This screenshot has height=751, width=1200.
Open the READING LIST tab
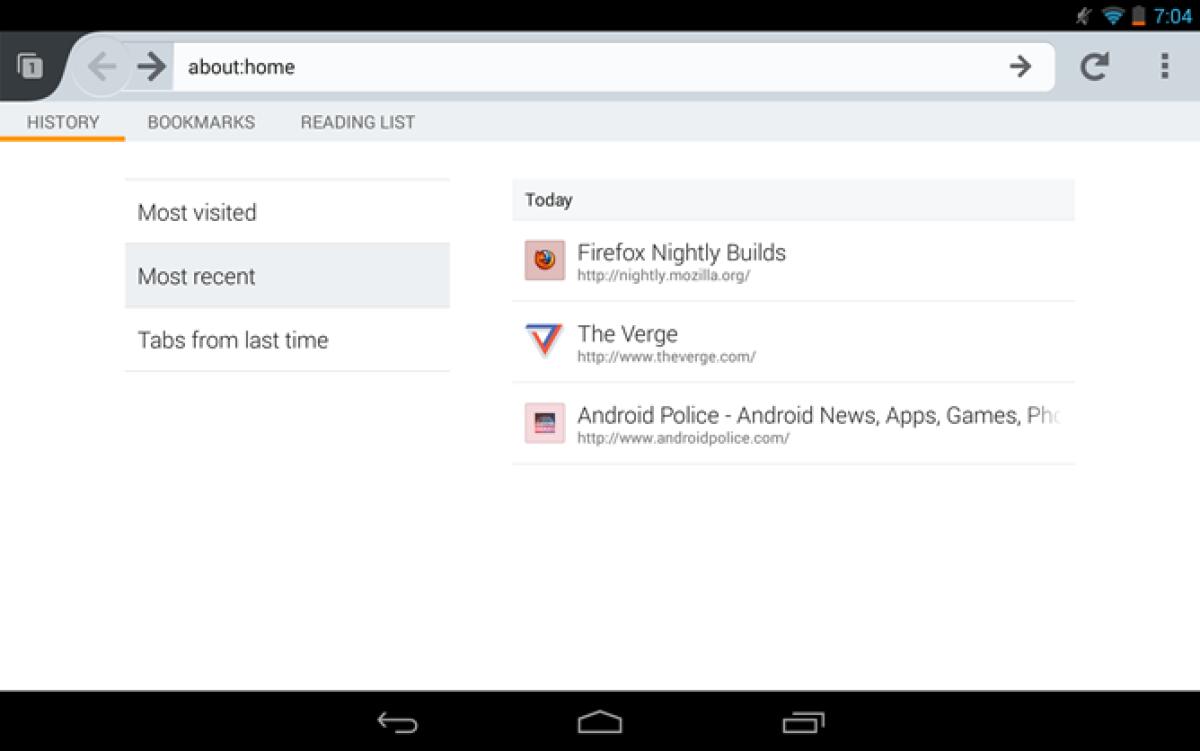tap(357, 122)
